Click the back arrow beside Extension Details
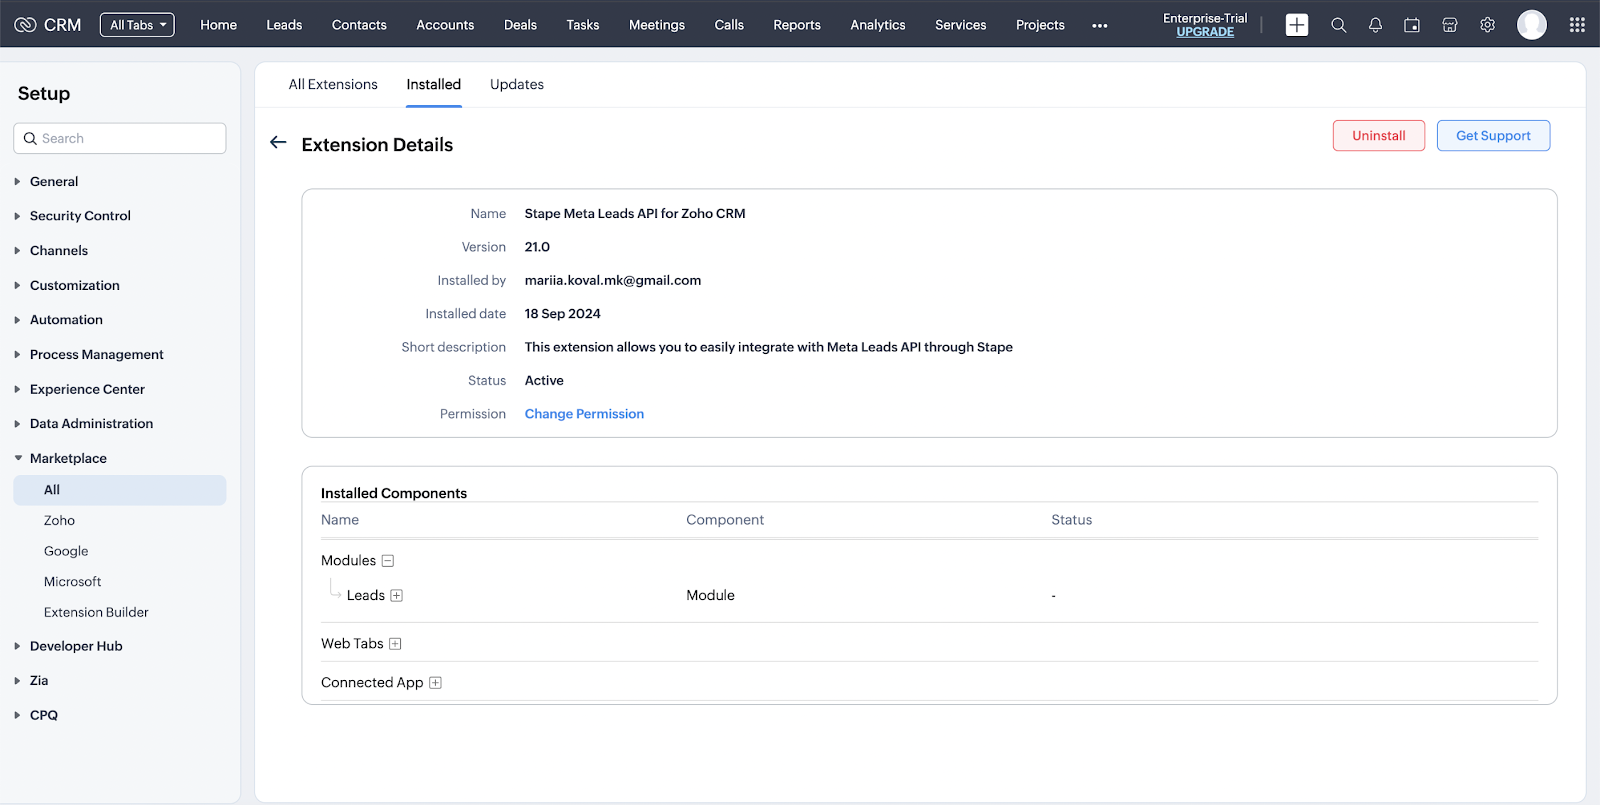This screenshot has height=805, width=1600. [278, 143]
